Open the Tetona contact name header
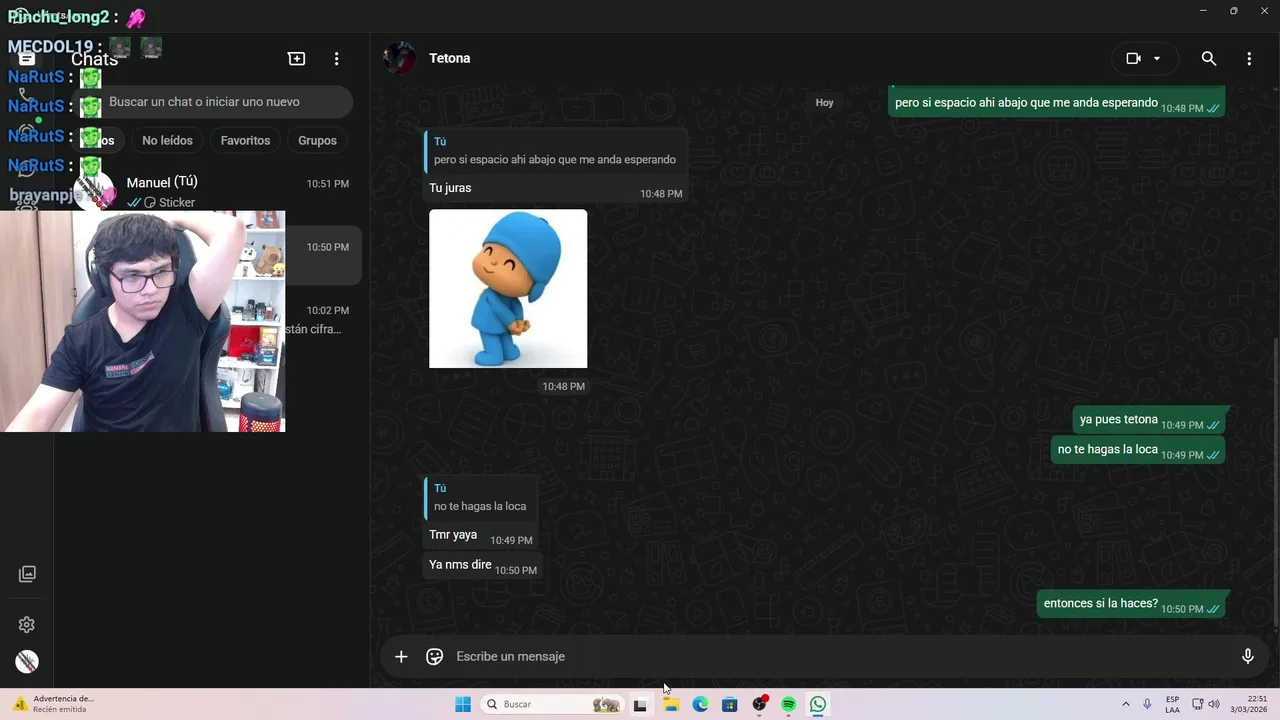The image size is (1280, 720). [449, 58]
